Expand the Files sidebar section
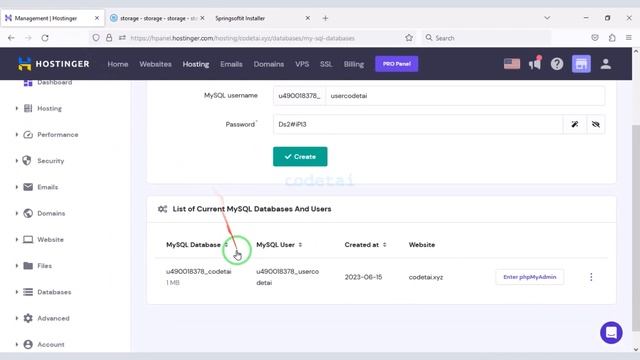The height and width of the screenshot is (360, 640). point(17,266)
